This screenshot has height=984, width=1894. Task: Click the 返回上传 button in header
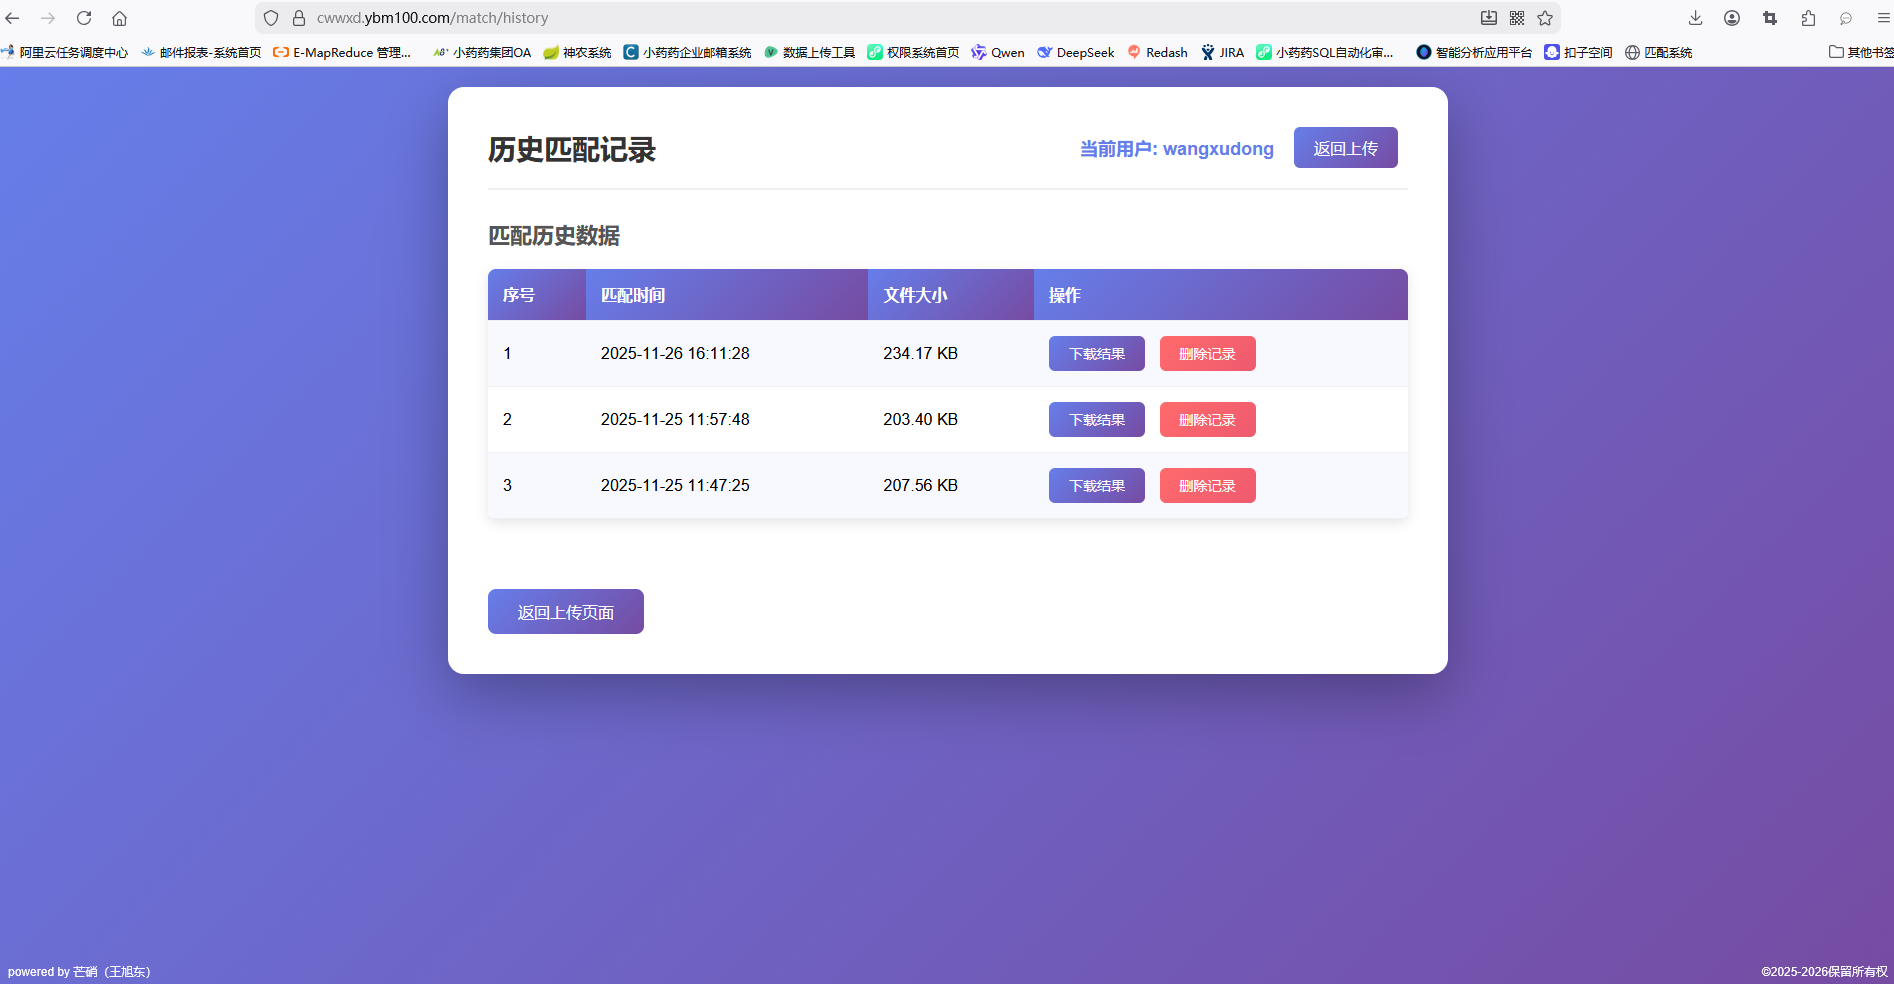1345,148
